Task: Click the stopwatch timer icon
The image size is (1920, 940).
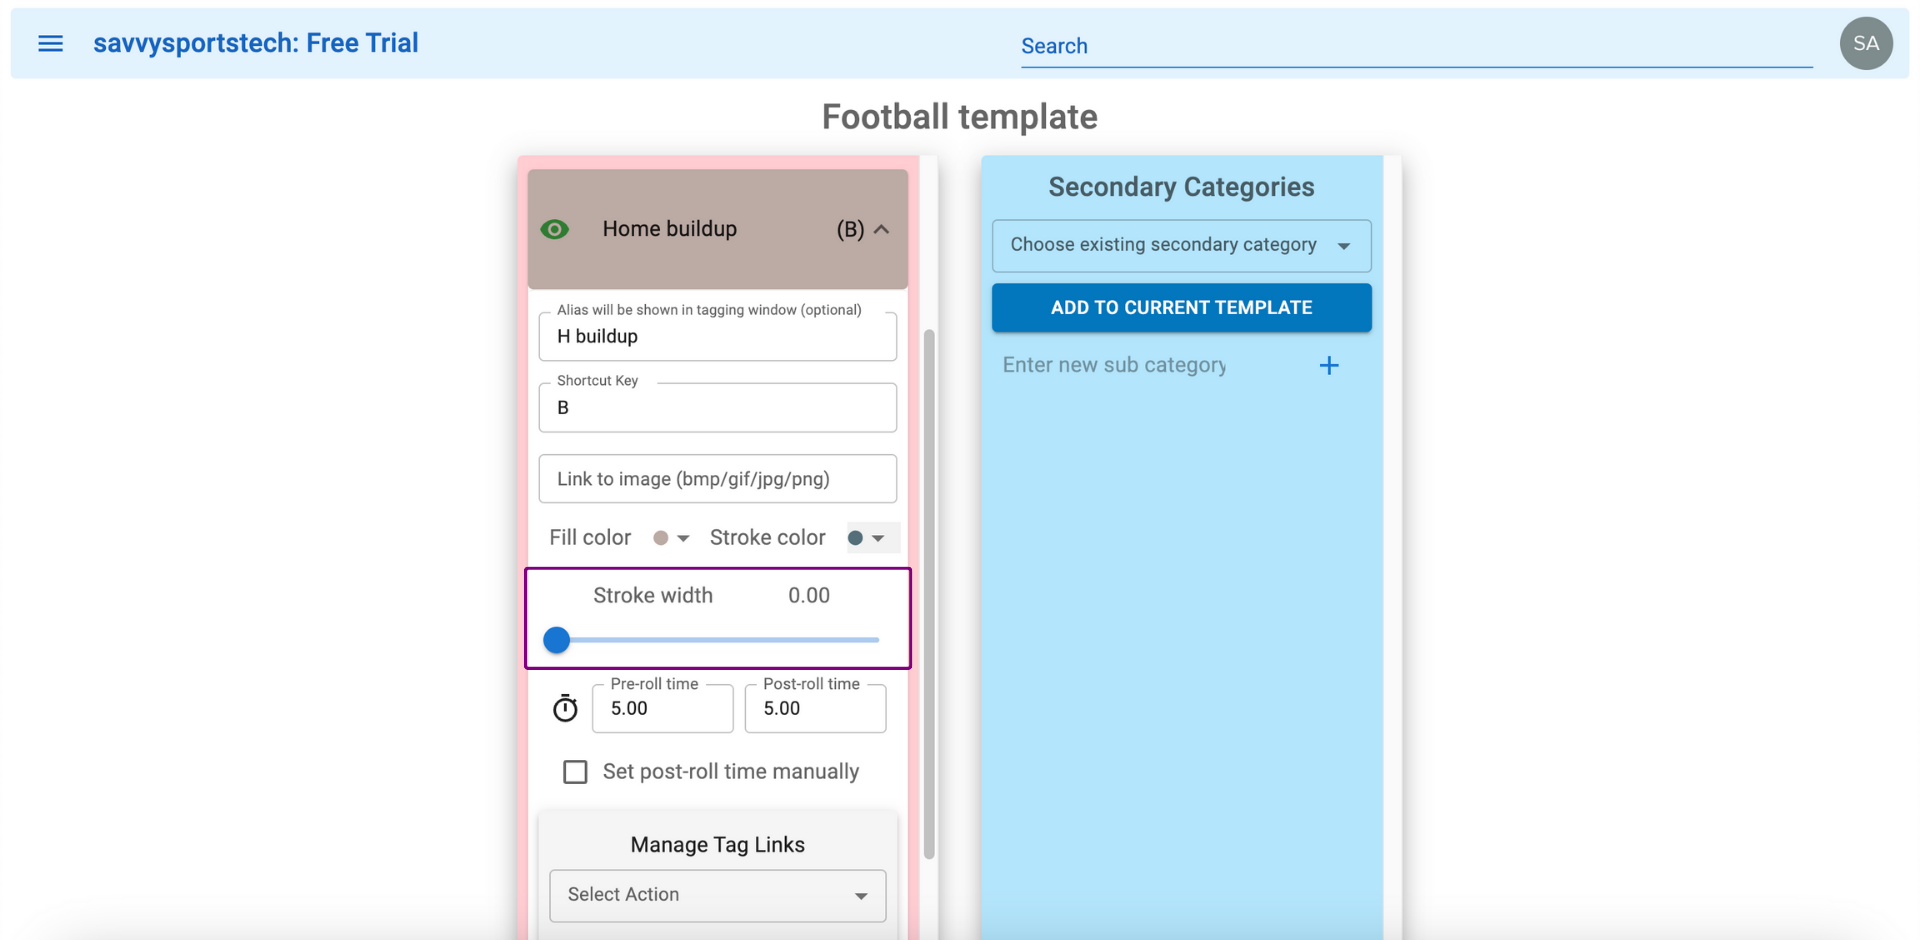Action: 565,708
